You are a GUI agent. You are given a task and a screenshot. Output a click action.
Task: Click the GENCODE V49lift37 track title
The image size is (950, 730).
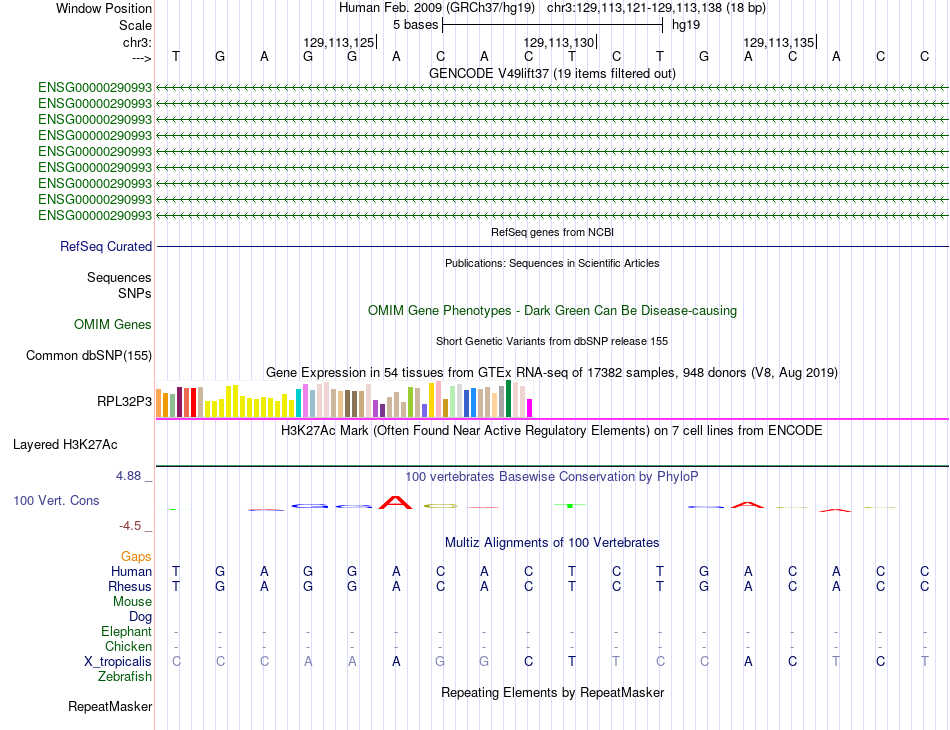click(x=552, y=73)
